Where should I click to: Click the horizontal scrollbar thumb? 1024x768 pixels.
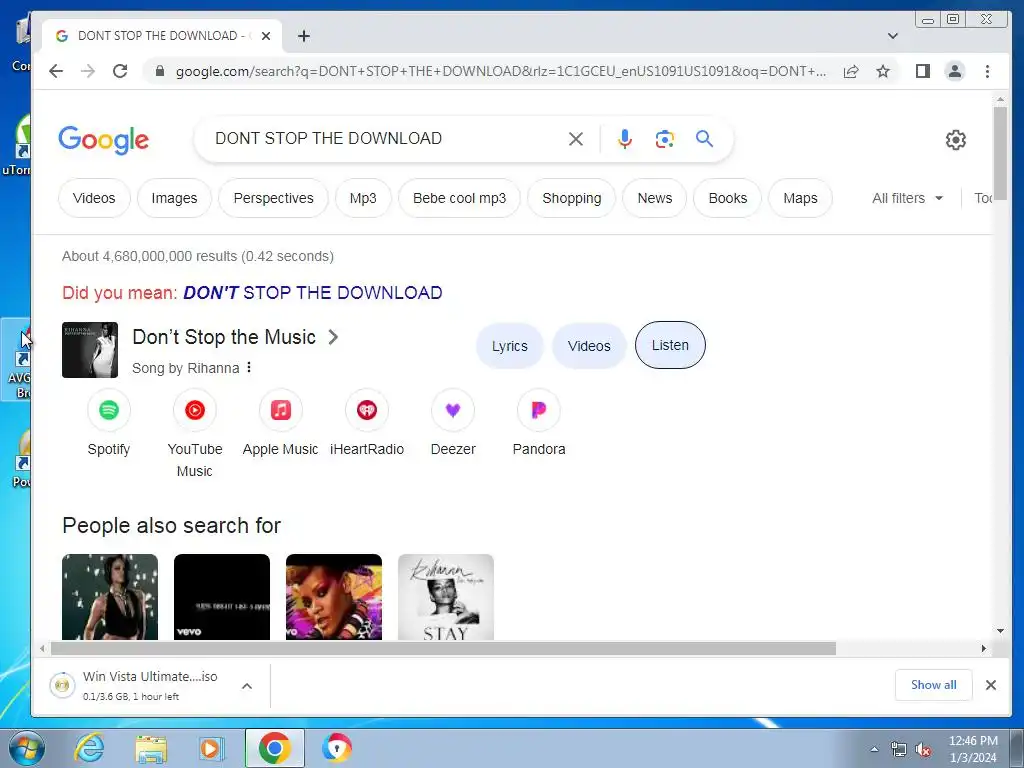click(443, 648)
